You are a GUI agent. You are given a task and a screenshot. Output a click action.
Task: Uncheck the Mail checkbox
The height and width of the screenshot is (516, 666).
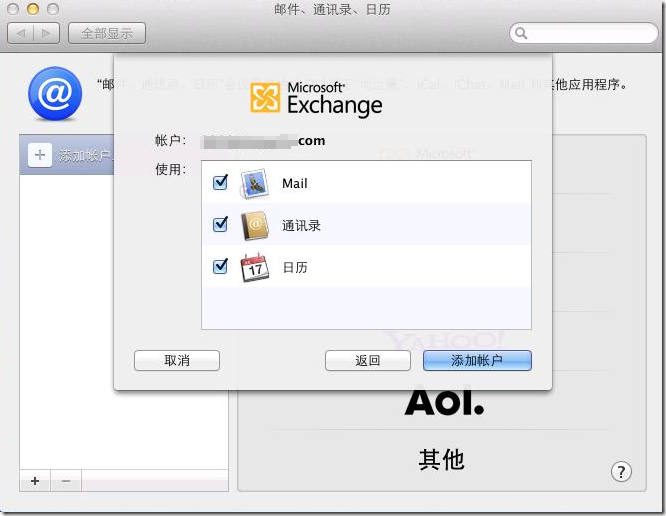(x=220, y=183)
